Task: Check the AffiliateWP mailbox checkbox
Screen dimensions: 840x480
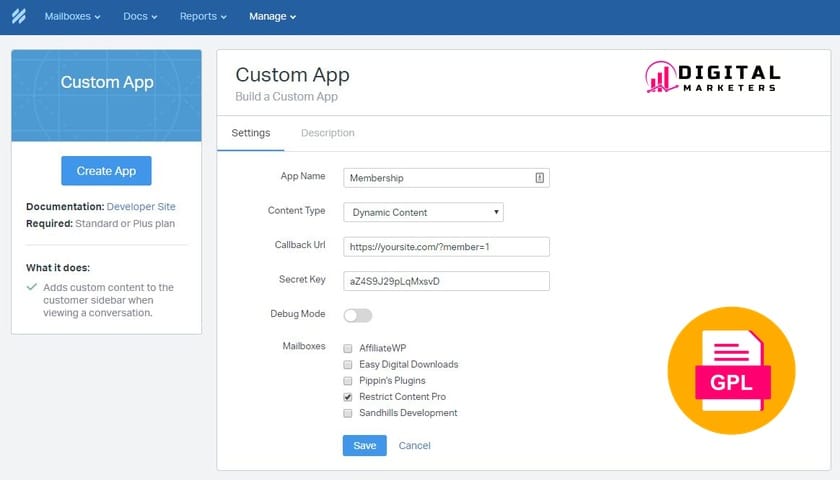Action: pyautogui.click(x=348, y=349)
